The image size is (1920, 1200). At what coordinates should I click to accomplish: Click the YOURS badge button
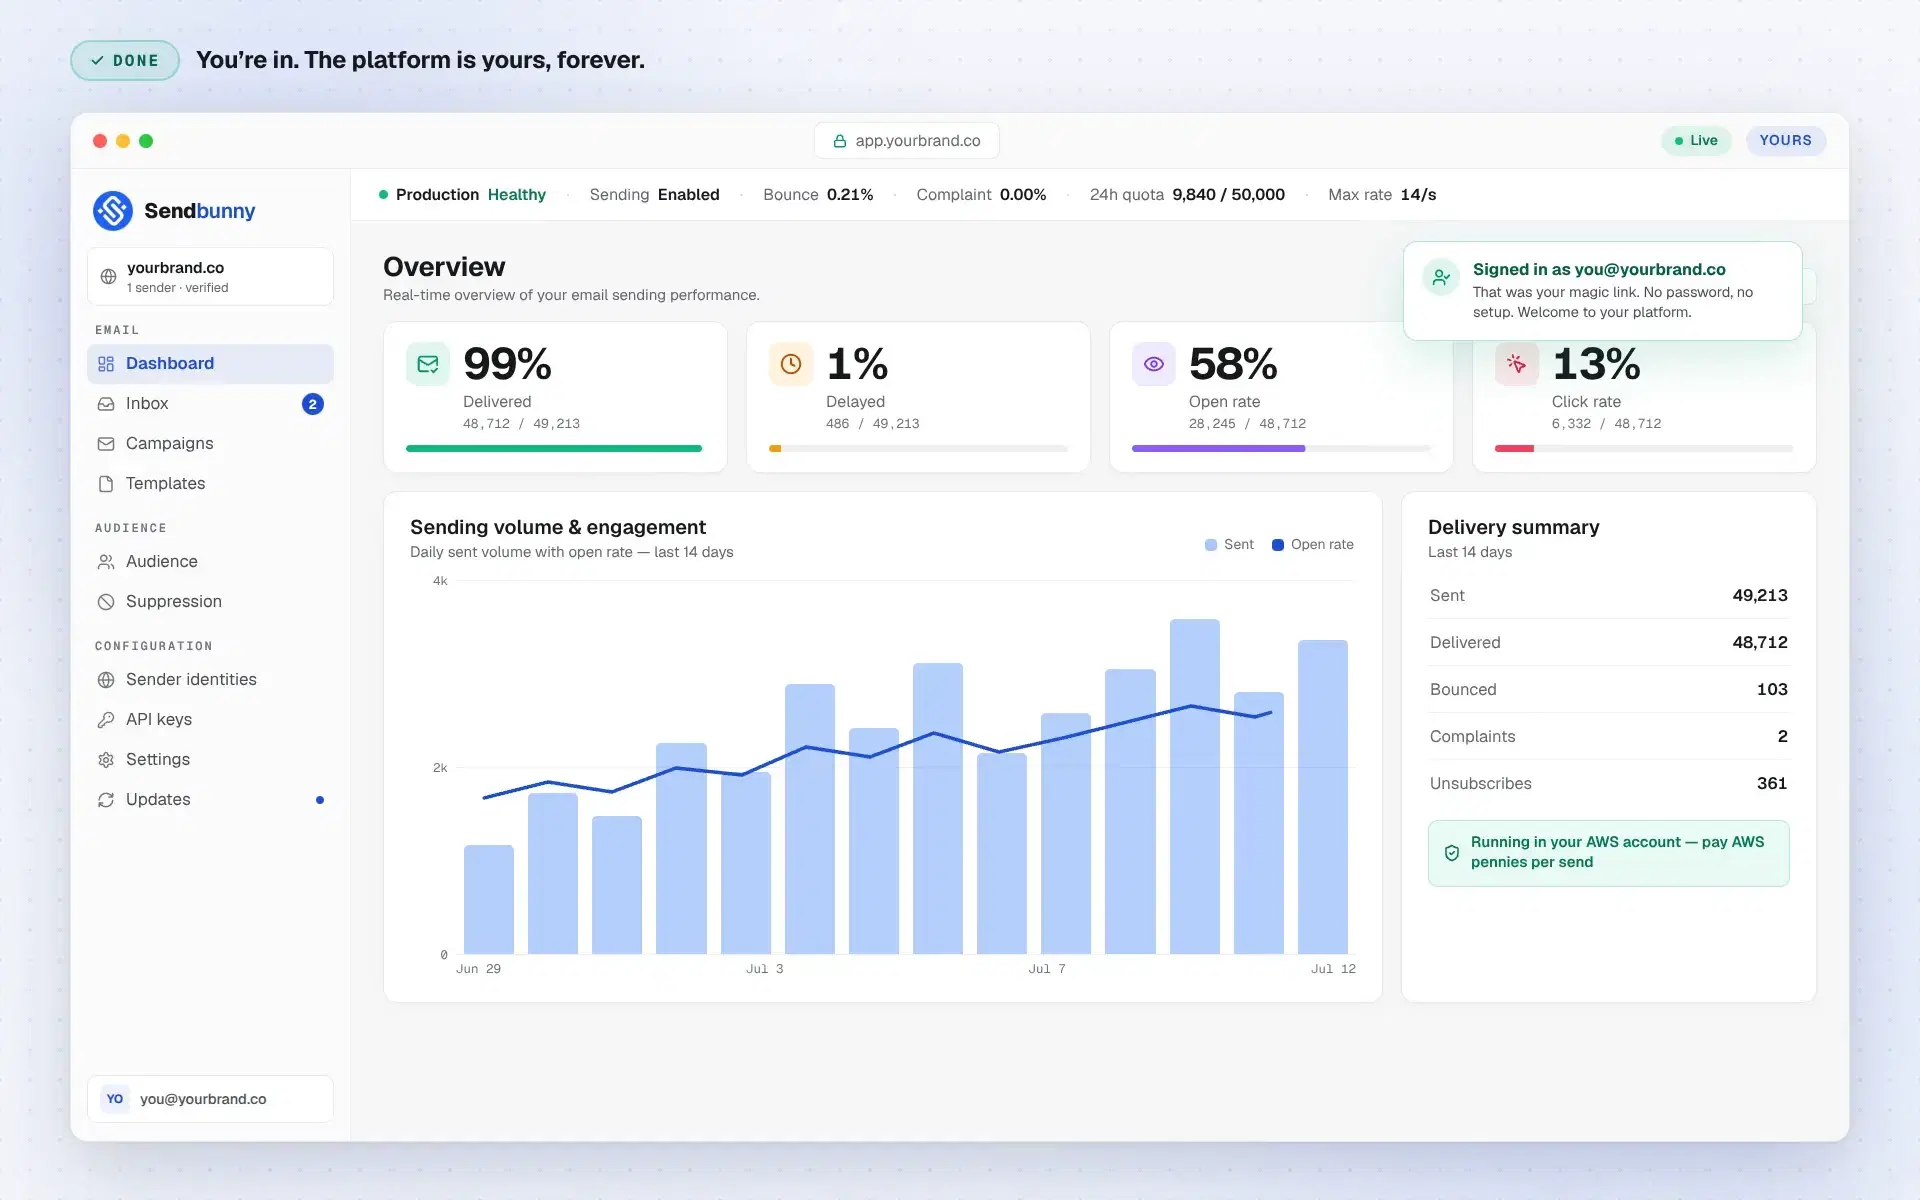coord(1786,141)
